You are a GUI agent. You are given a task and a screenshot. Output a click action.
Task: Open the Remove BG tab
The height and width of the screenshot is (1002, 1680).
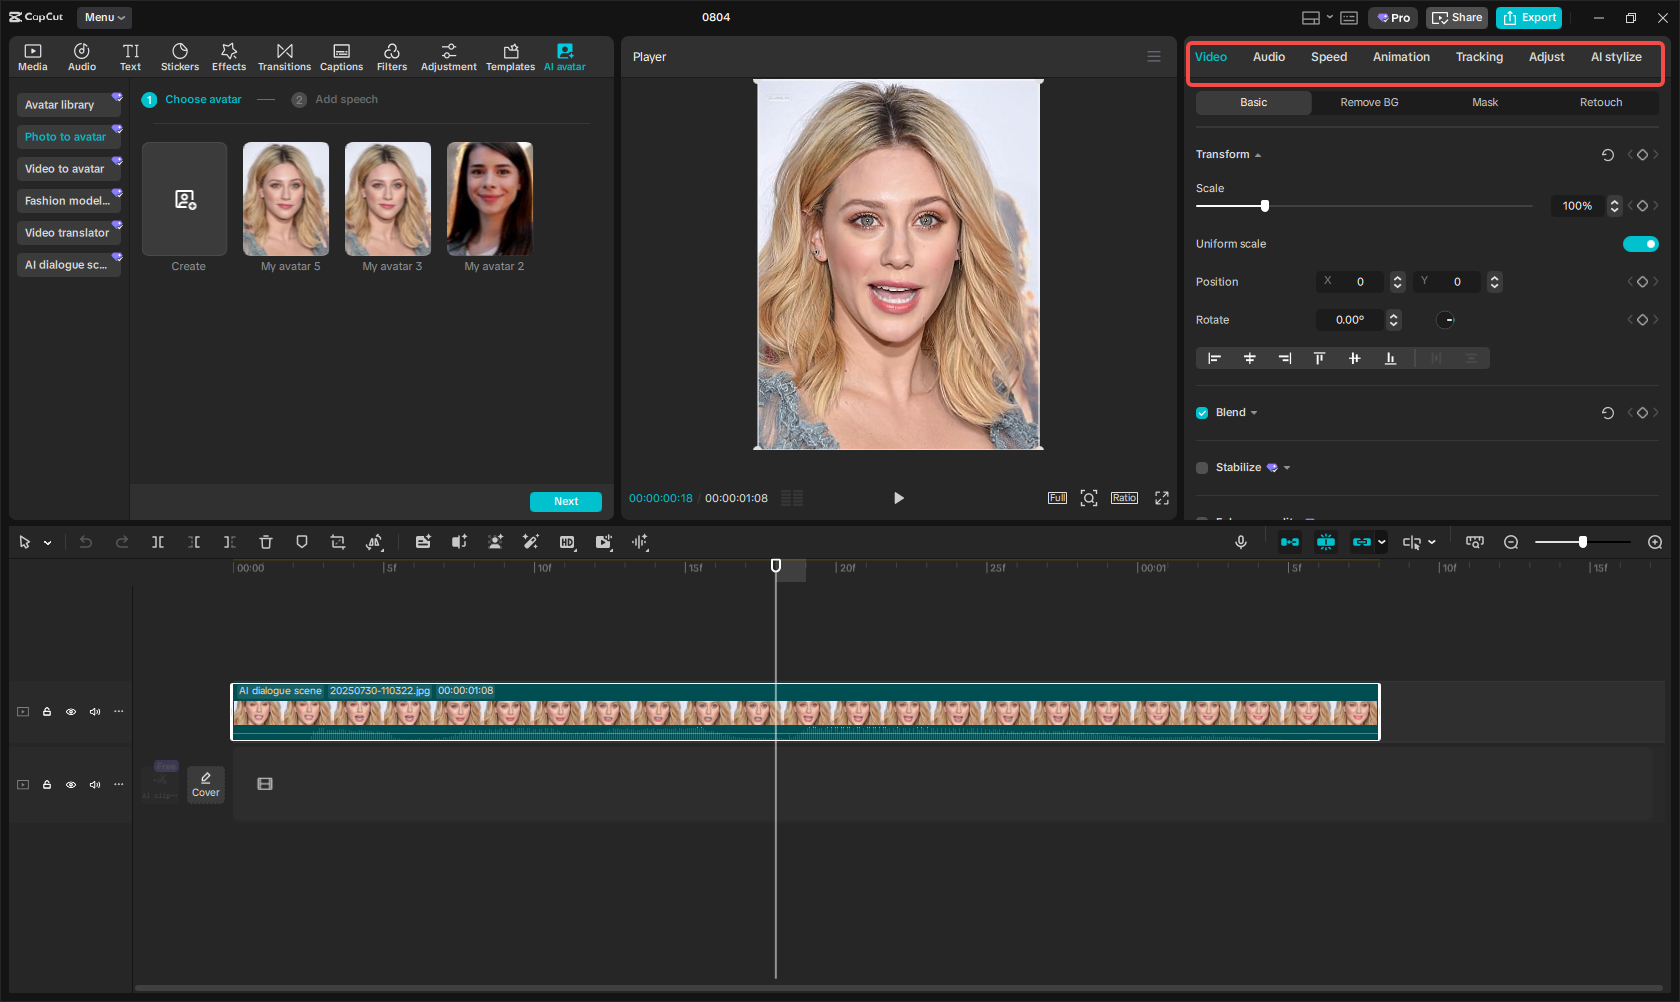[1369, 102]
